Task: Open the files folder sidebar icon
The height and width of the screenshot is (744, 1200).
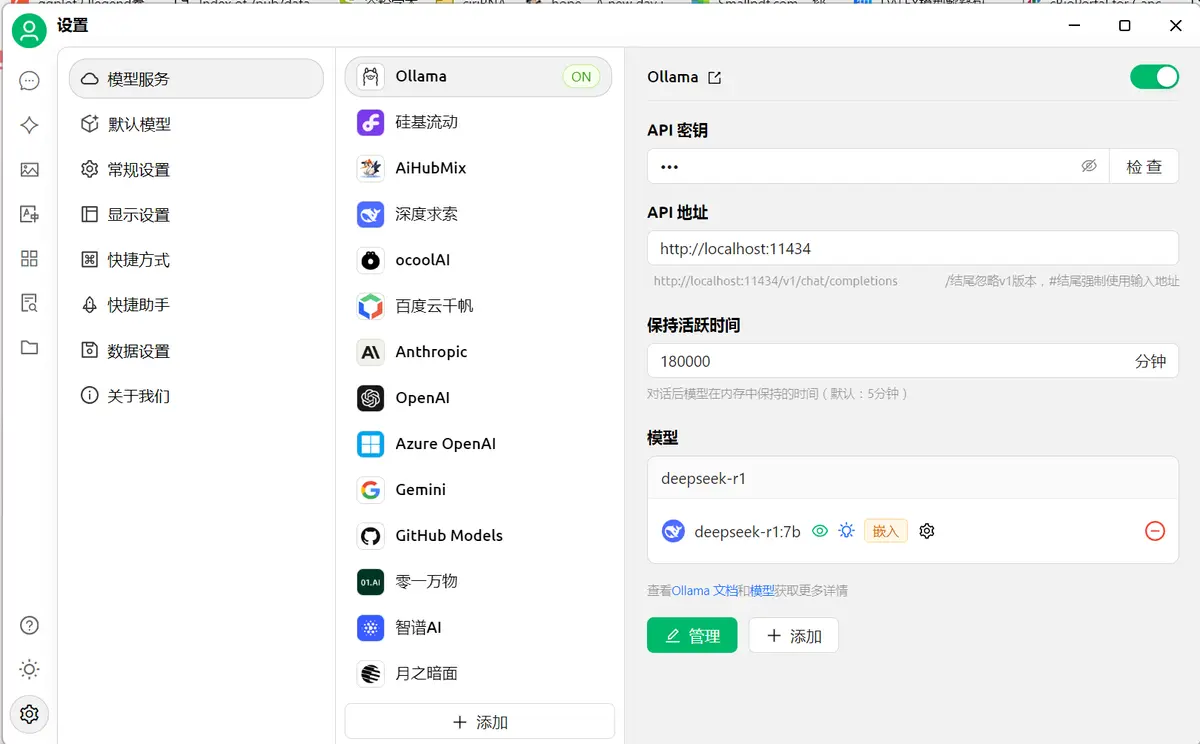Action: point(29,348)
